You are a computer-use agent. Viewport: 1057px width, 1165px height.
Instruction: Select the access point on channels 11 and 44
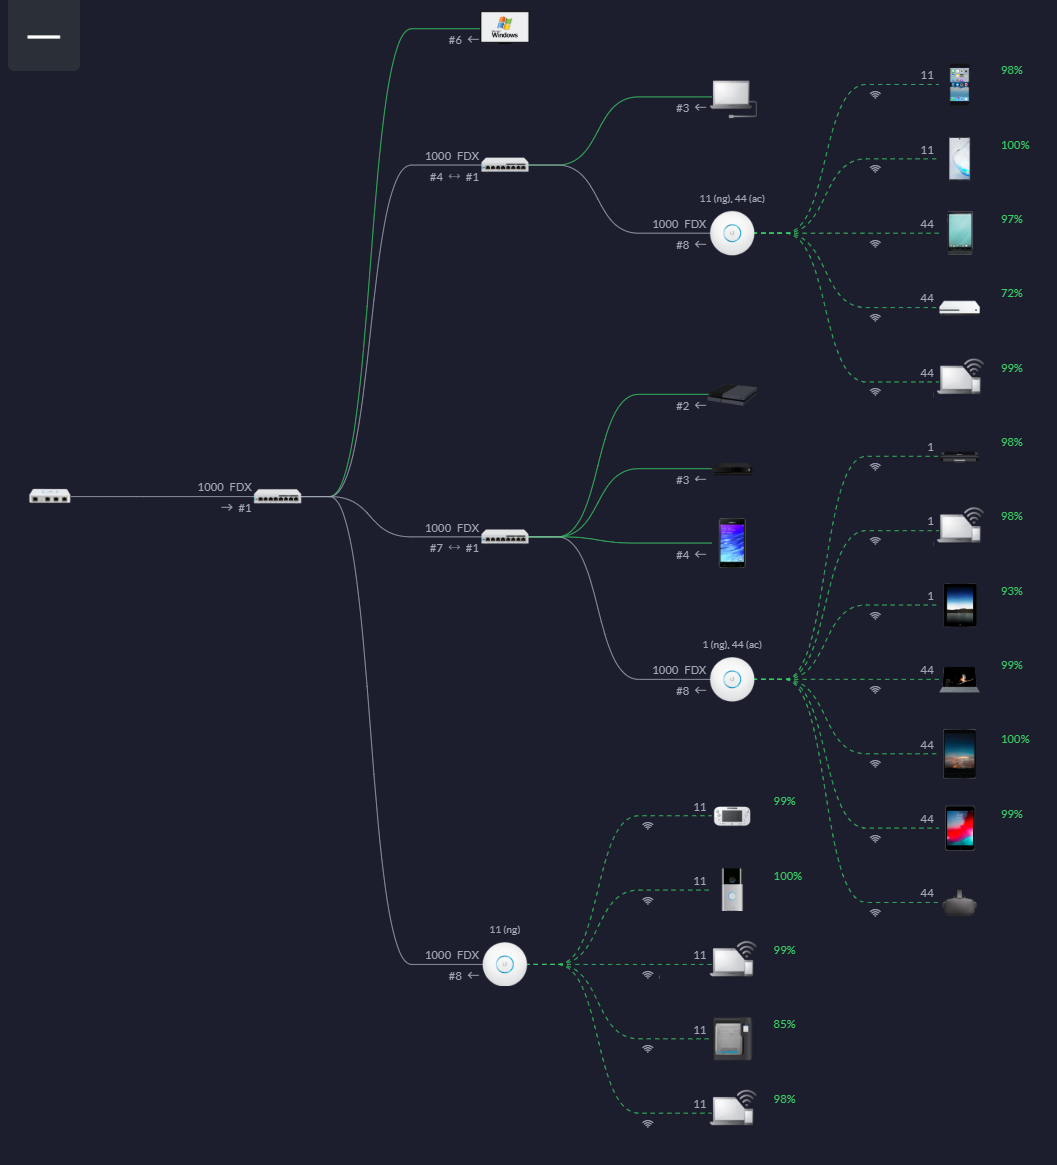[x=732, y=233]
